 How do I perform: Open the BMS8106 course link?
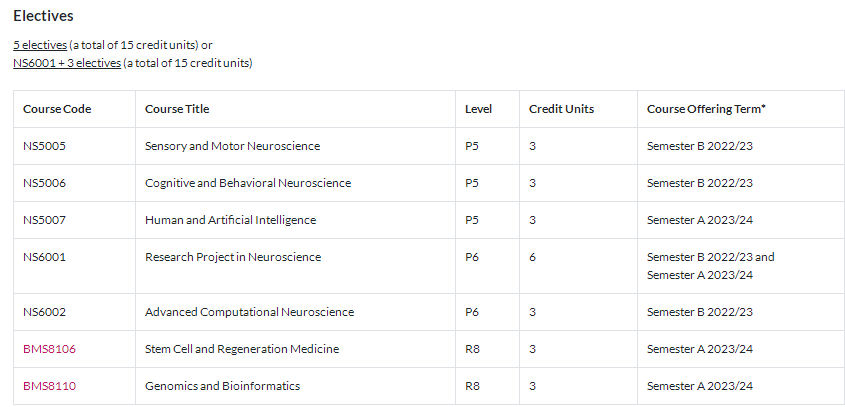tap(49, 349)
